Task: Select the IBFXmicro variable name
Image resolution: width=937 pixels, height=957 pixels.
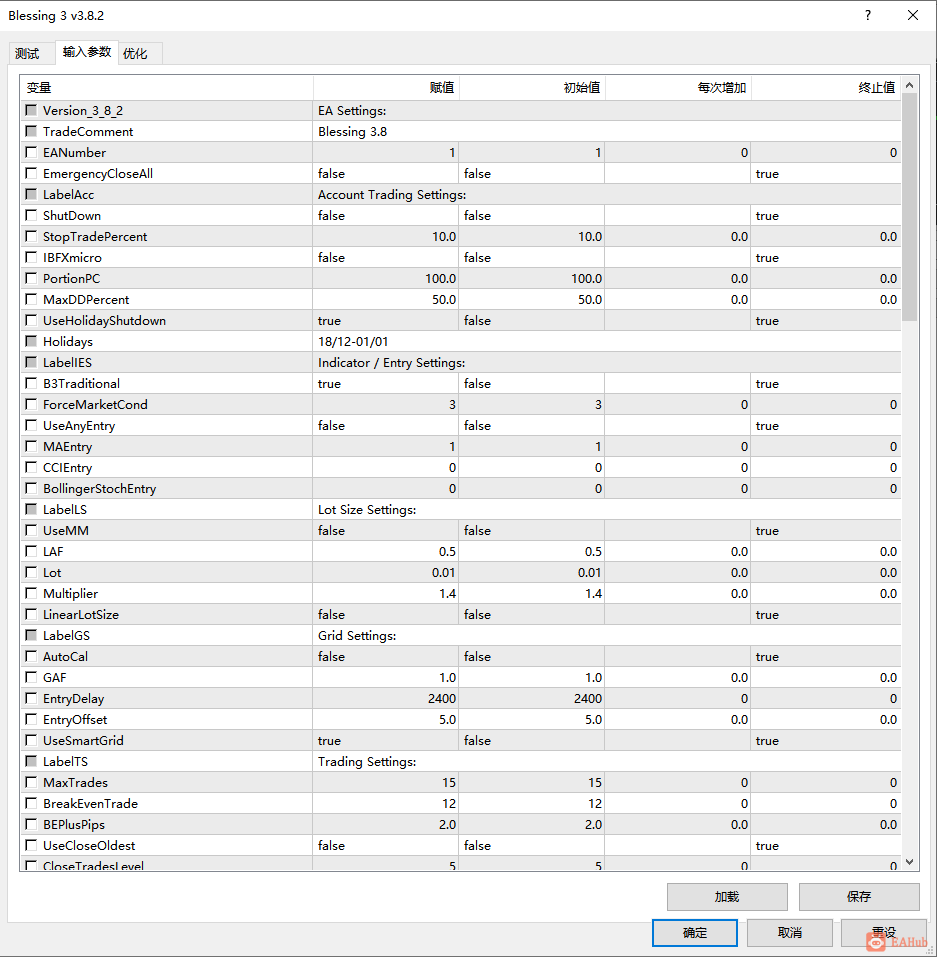Action: (72, 258)
